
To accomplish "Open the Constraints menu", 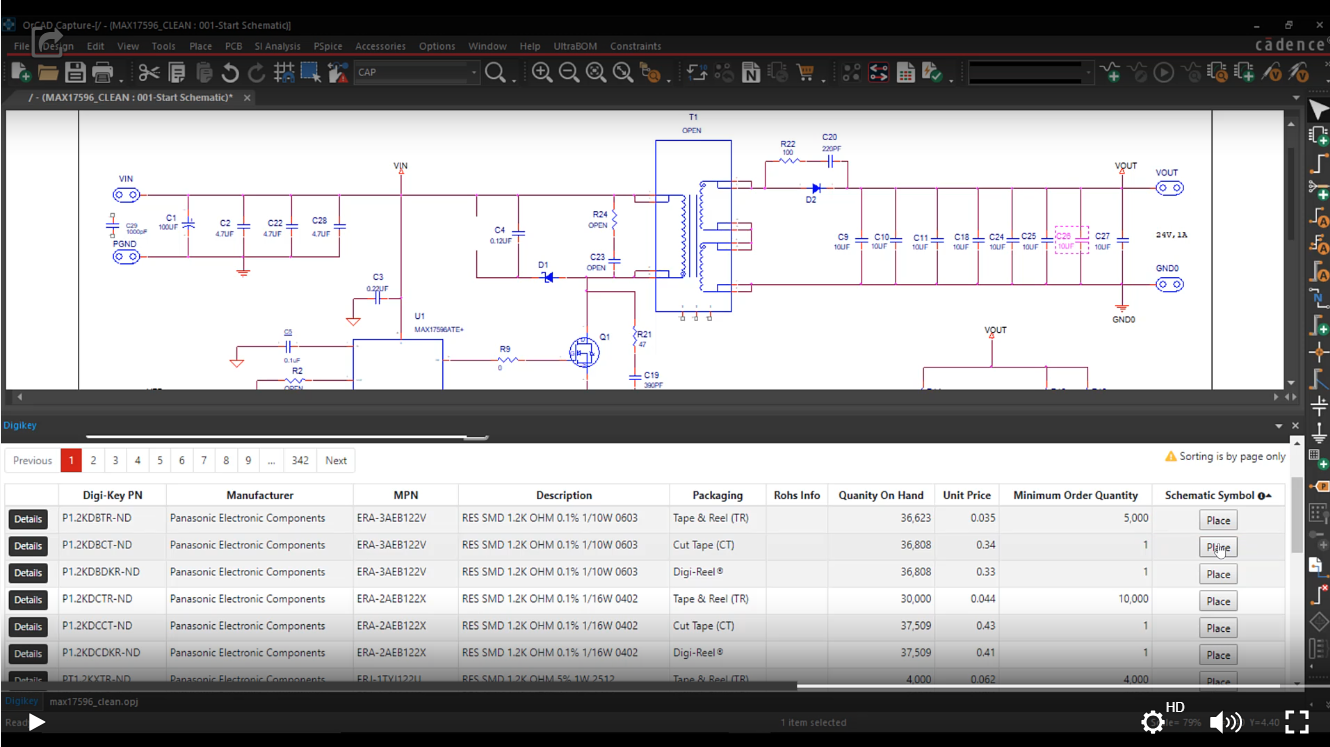I will (635, 46).
